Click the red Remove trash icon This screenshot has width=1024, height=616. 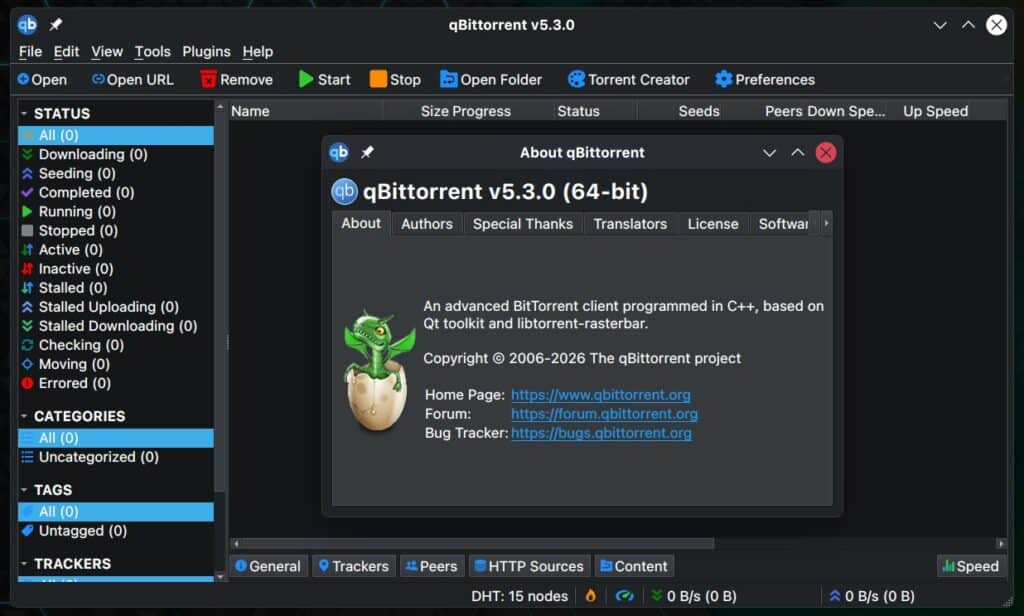tap(208, 79)
